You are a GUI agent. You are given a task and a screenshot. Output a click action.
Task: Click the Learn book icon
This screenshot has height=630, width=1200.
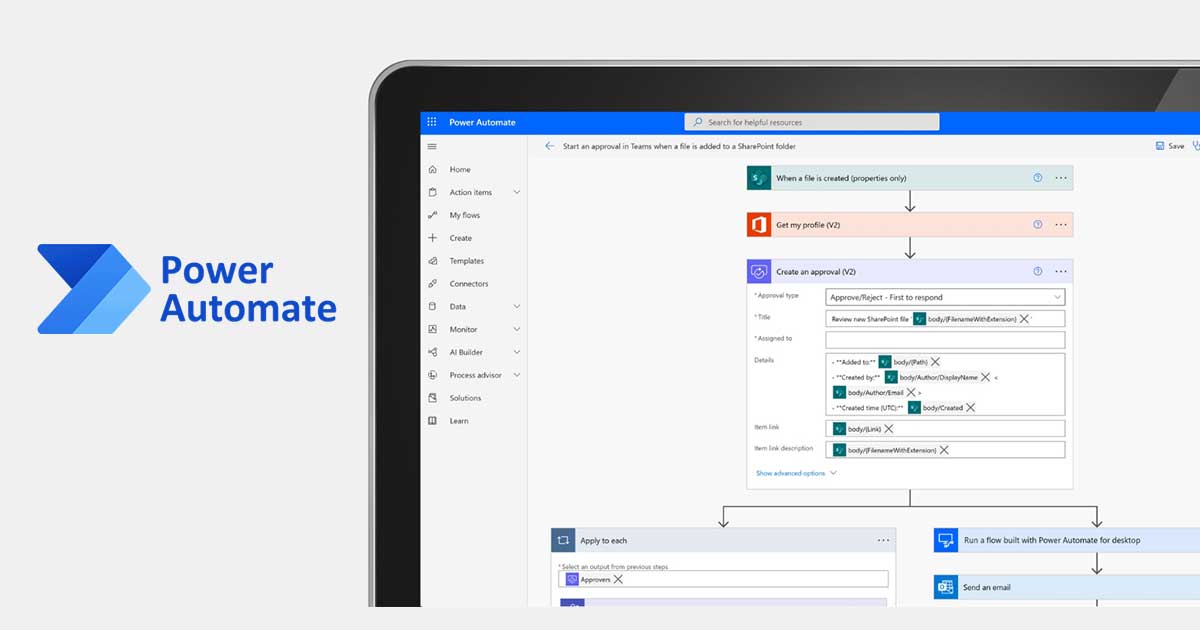pyautogui.click(x=432, y=421)
